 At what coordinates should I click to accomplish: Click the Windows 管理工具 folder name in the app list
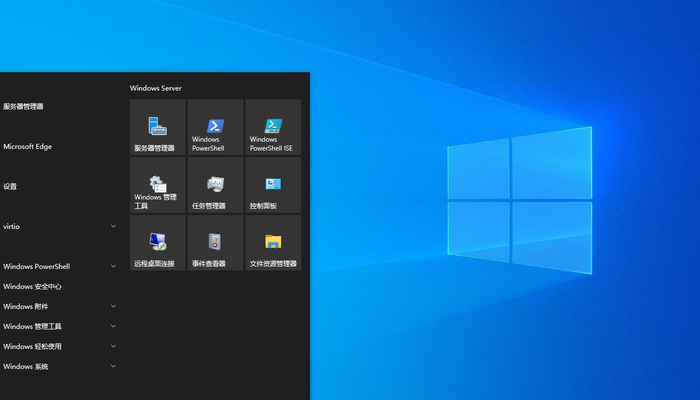coord(32,326)
